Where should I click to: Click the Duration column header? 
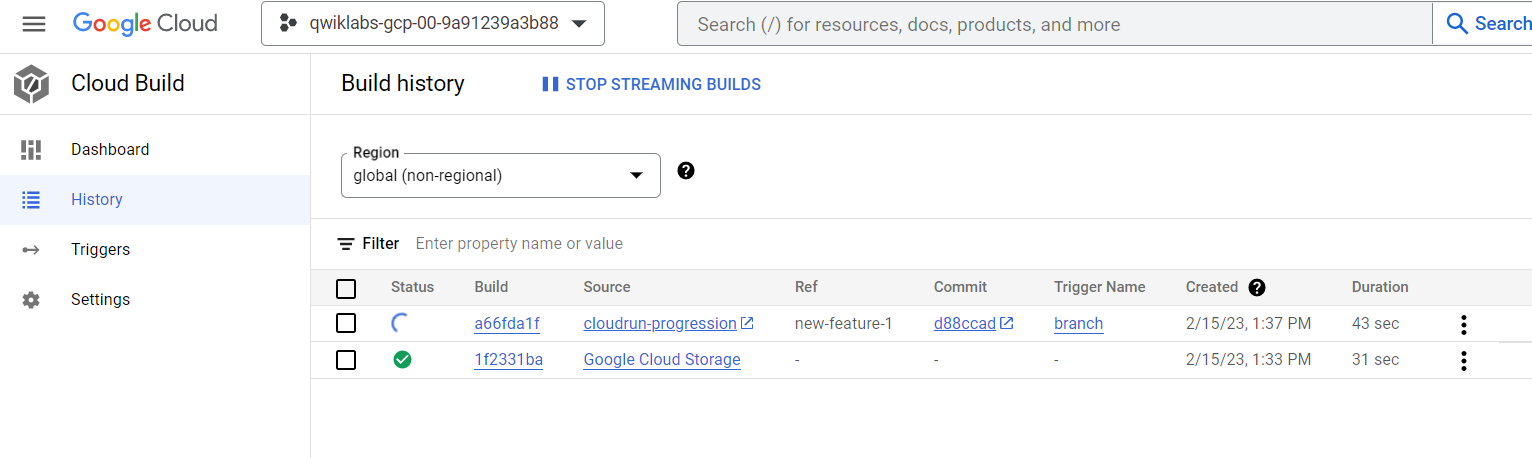[x=1380, y=287]
